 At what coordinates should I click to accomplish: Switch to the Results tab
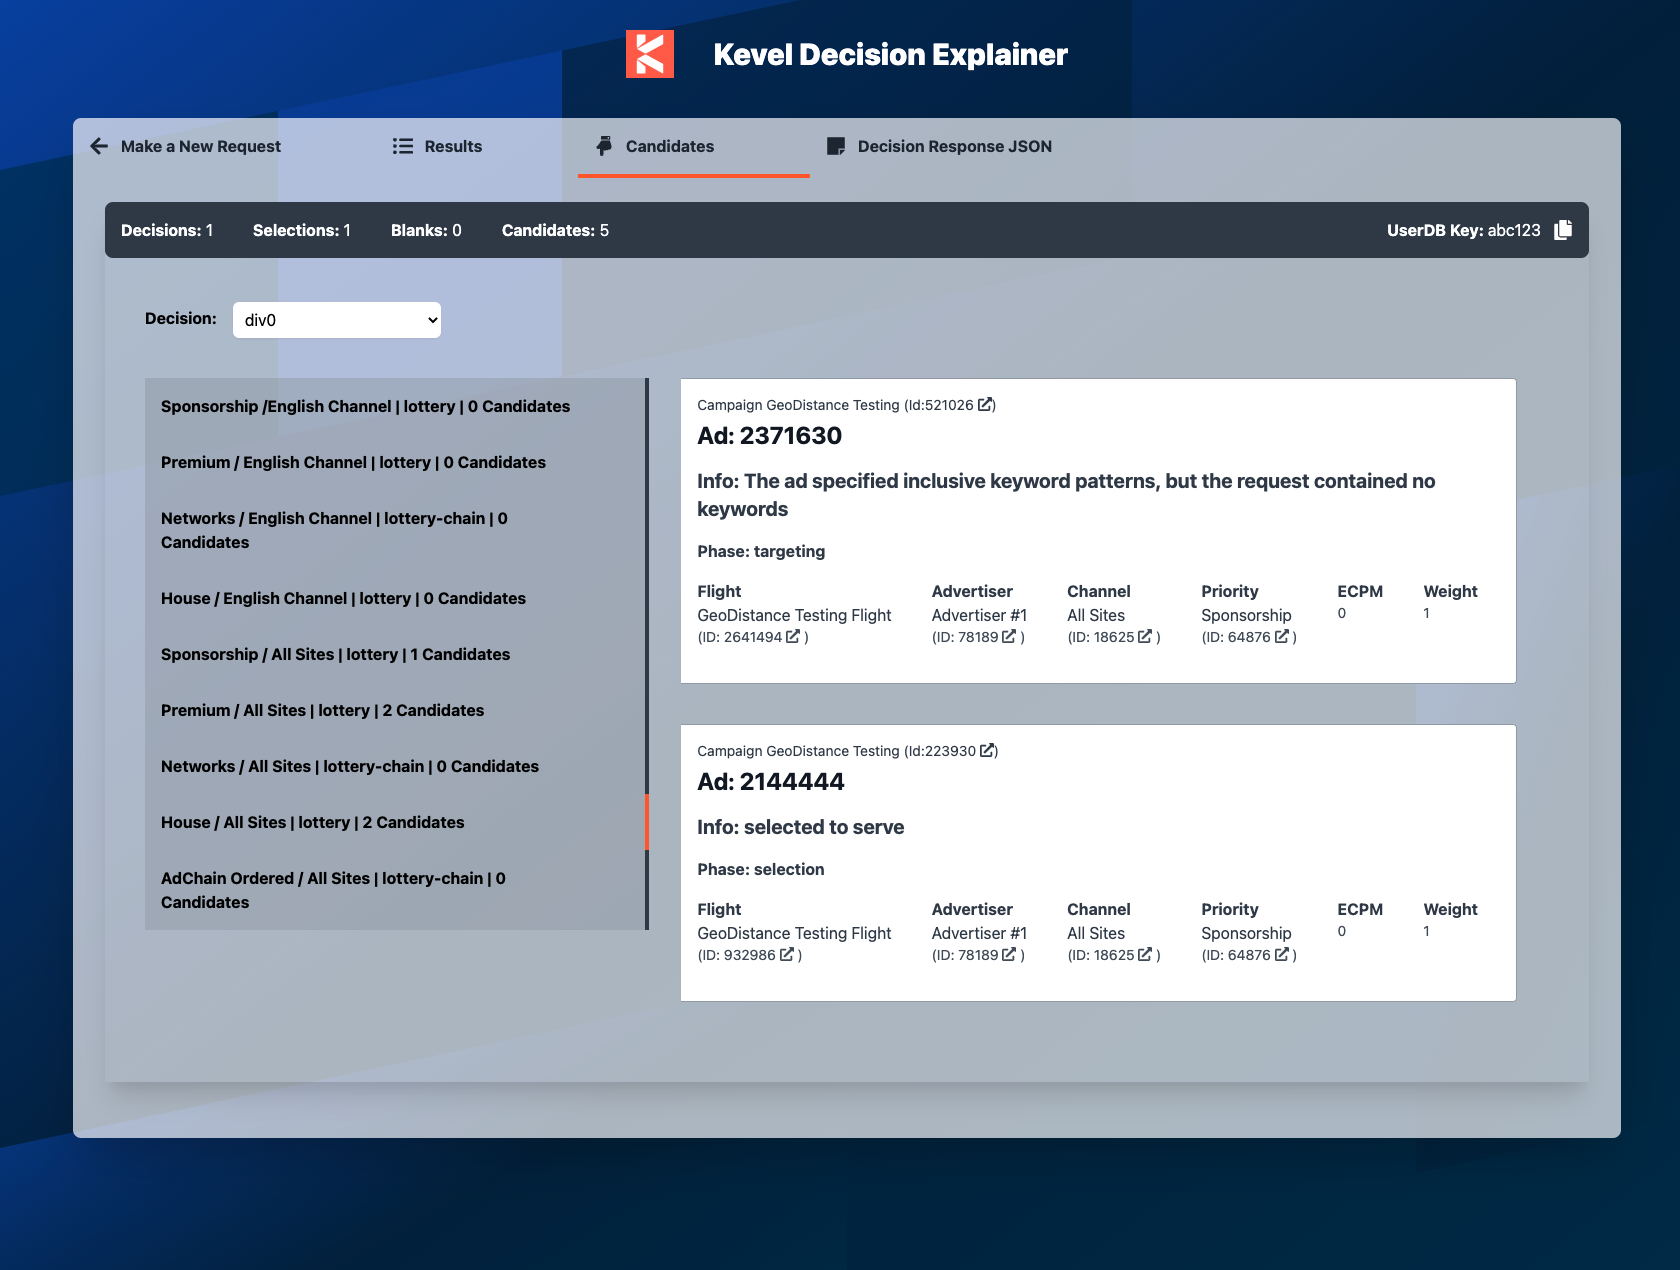[x=437, y=146]
